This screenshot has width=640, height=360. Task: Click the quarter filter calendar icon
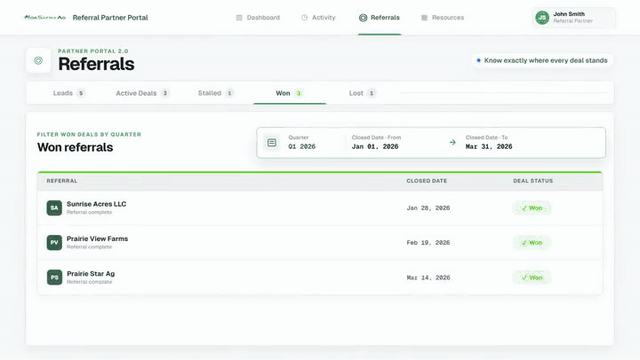[272, 142]
